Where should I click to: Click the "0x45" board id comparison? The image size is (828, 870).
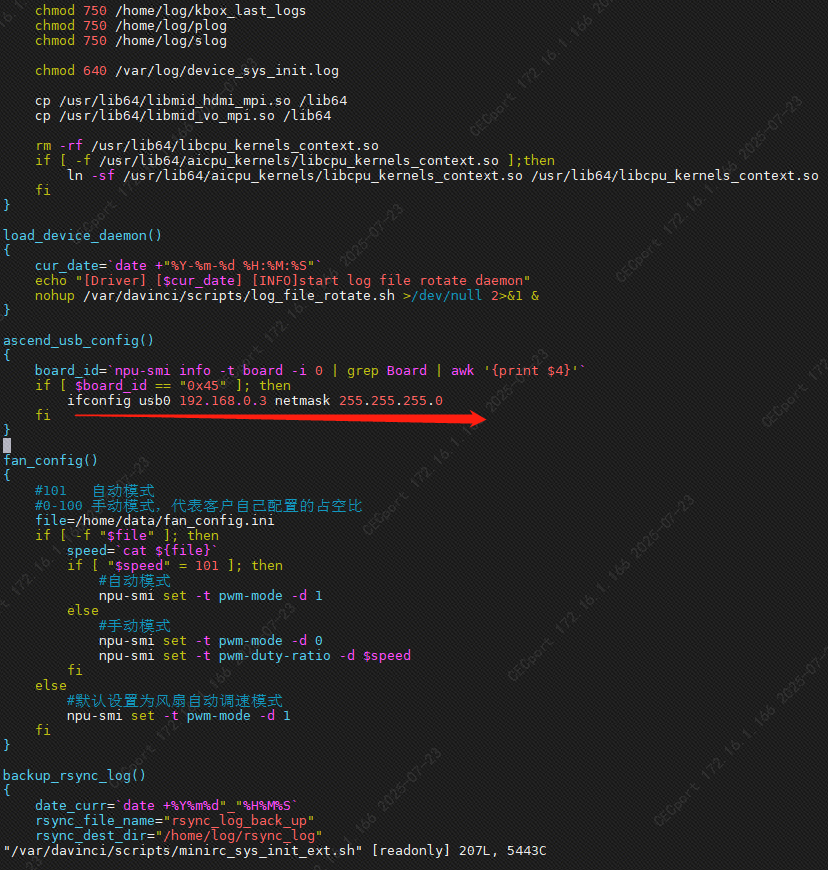[203, 385]
